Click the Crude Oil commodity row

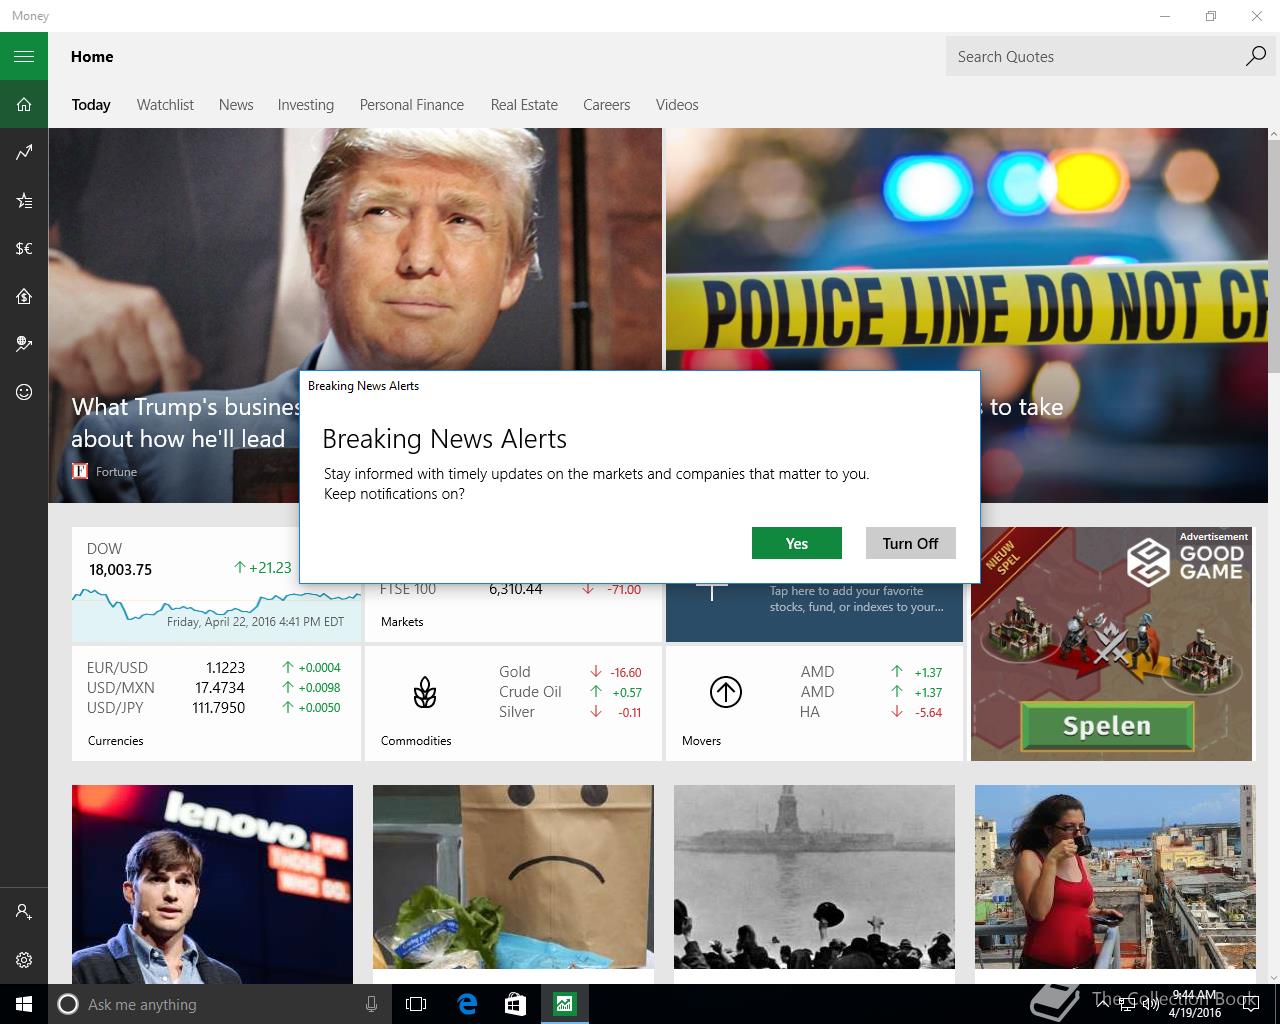pos(570,692)
